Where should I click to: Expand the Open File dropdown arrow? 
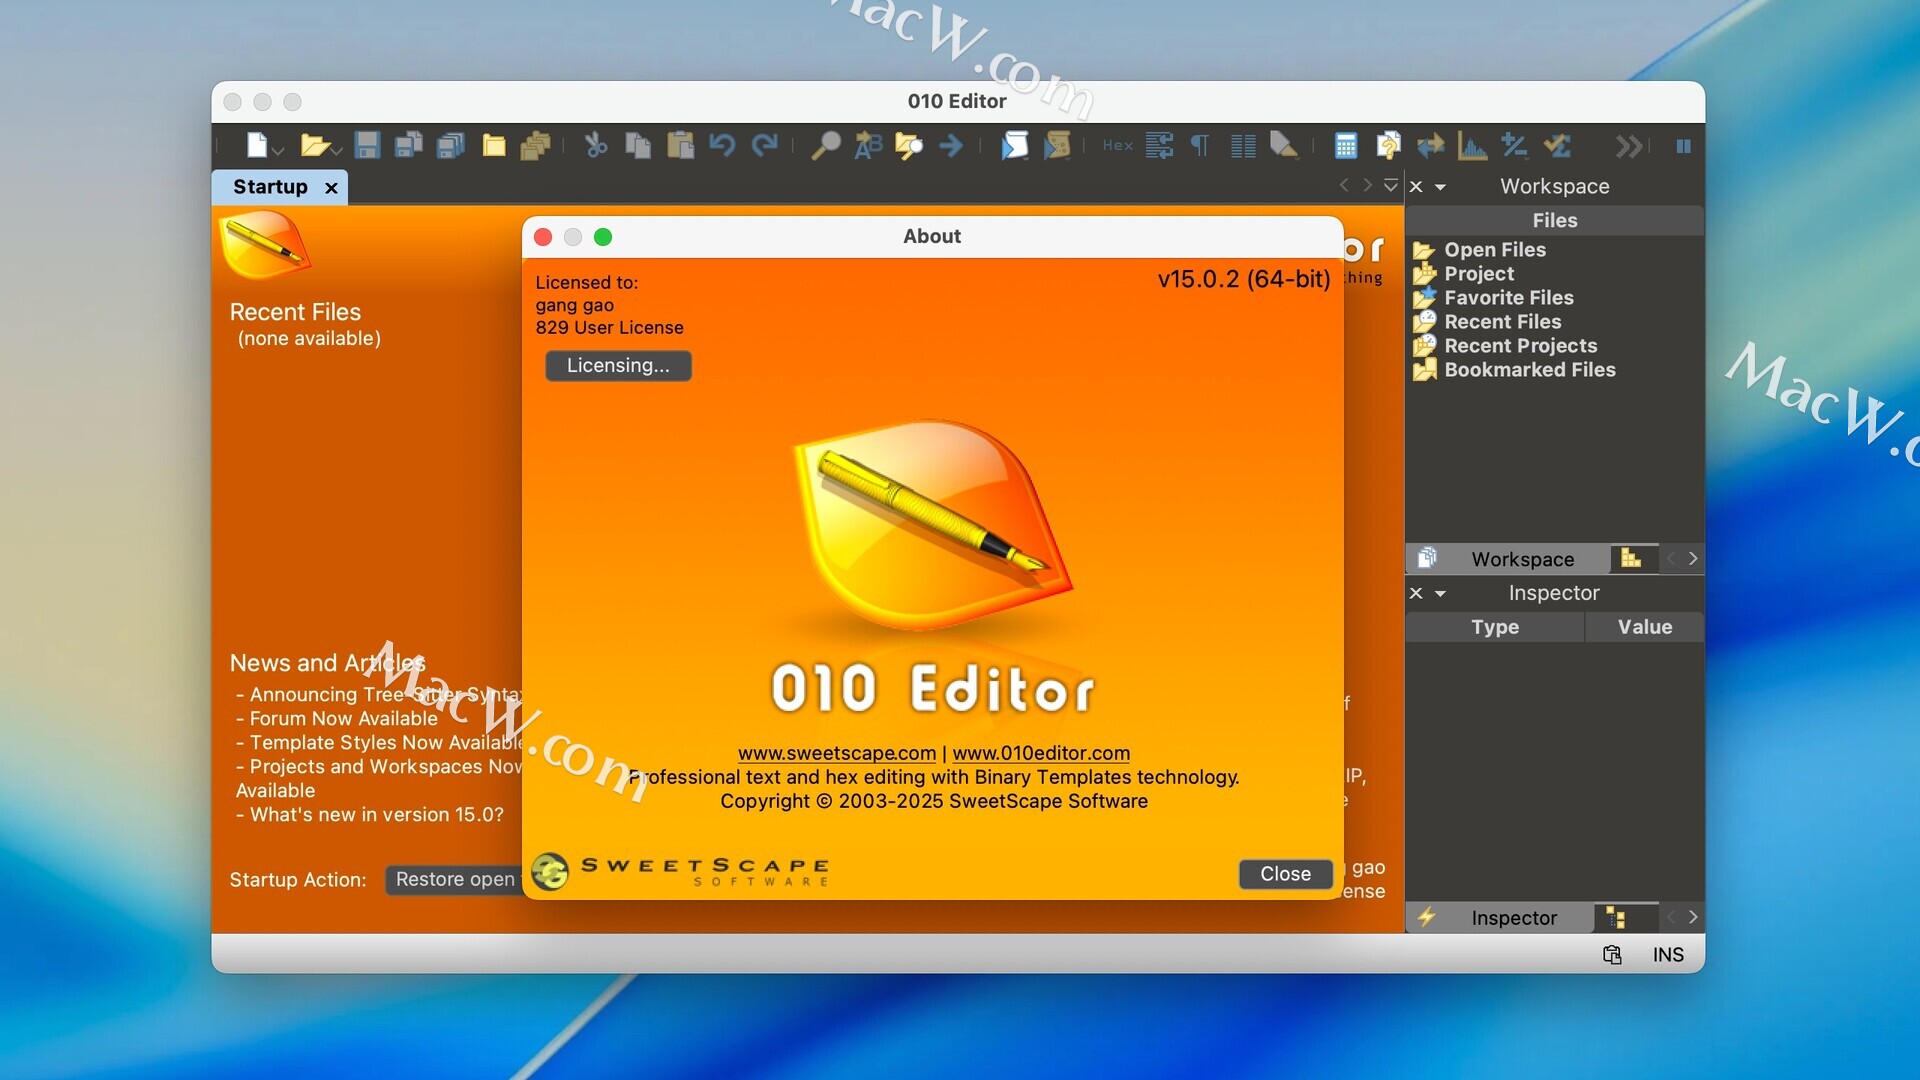[337, 151]
